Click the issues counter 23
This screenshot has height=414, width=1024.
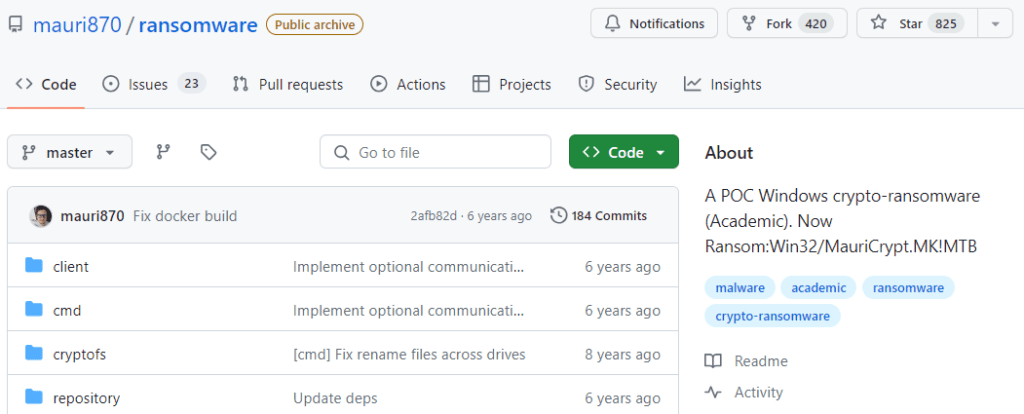192,84
